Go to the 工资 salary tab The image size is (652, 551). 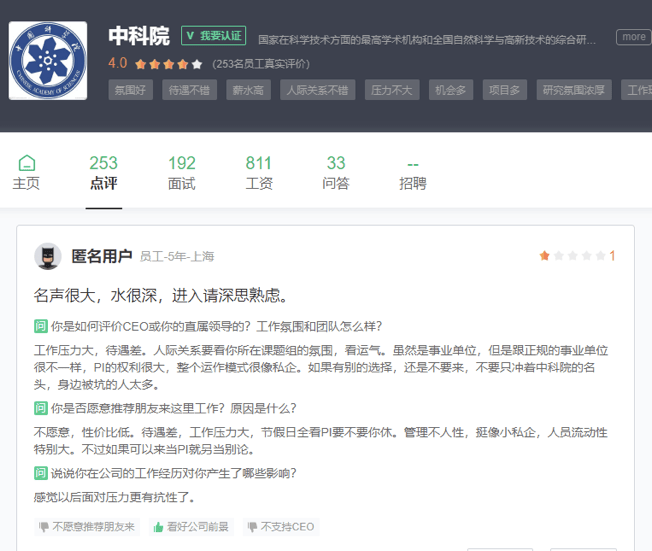coord(259,173)
